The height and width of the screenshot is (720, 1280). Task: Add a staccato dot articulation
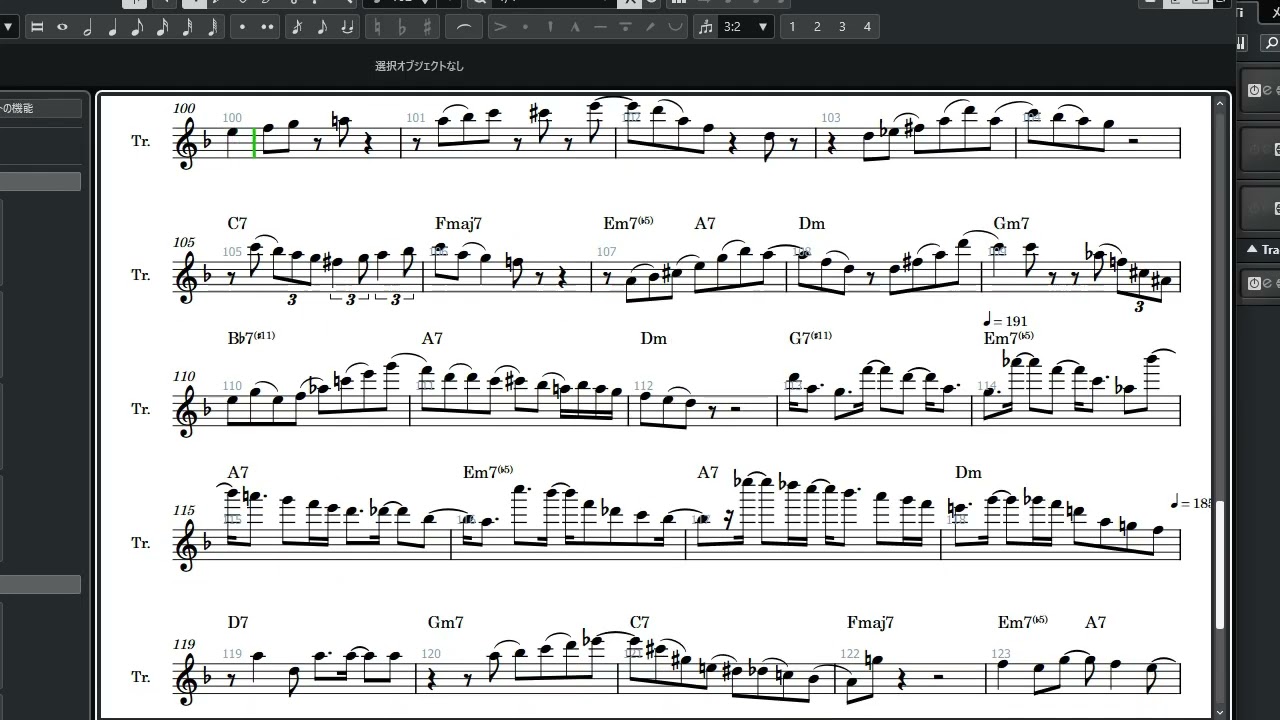click(525, 27)
